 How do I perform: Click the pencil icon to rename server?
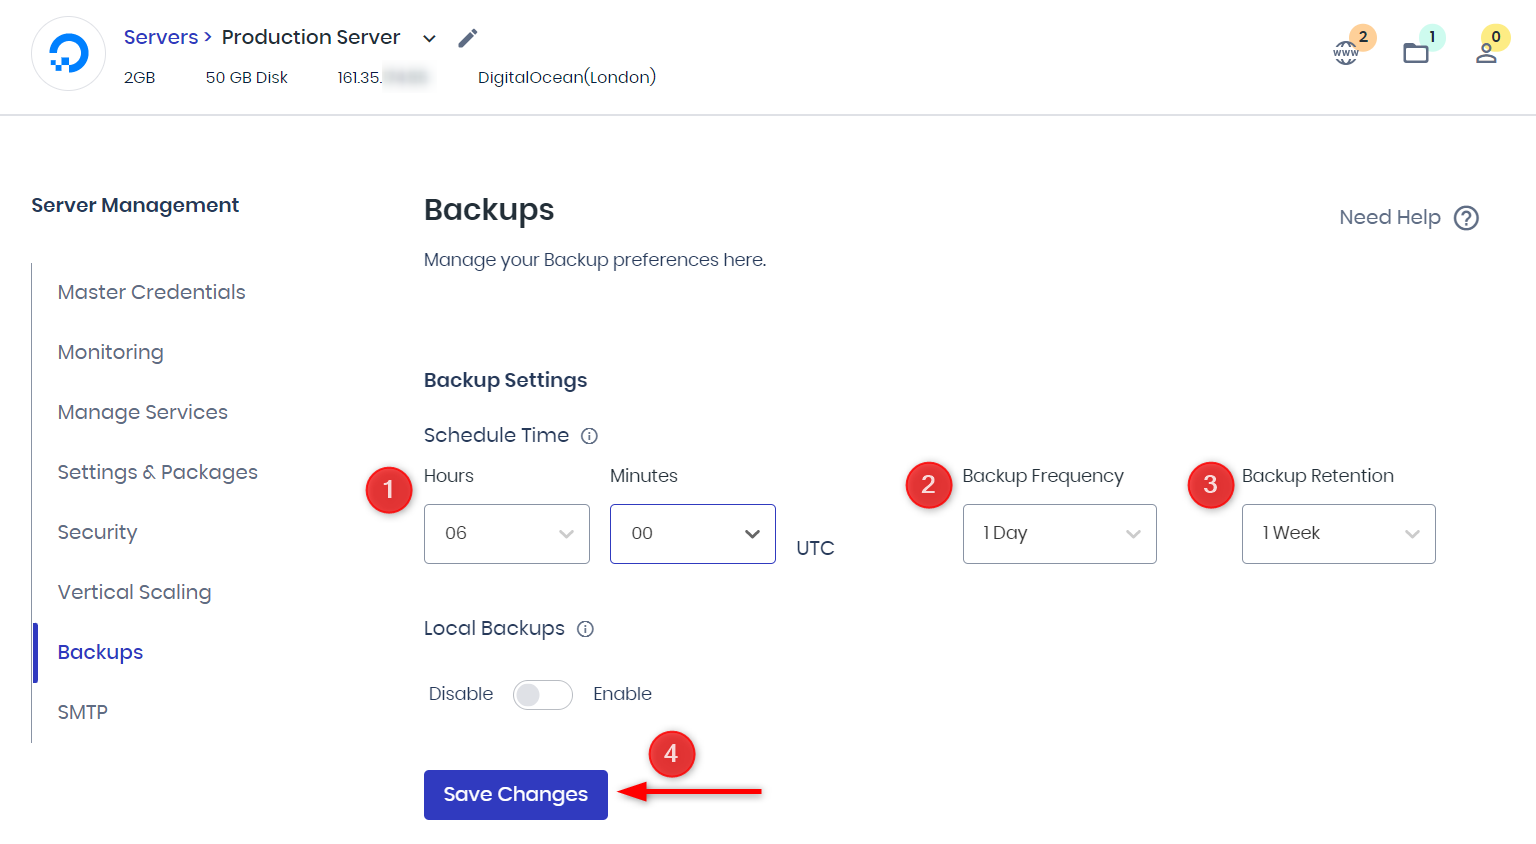tap(467, 38)
